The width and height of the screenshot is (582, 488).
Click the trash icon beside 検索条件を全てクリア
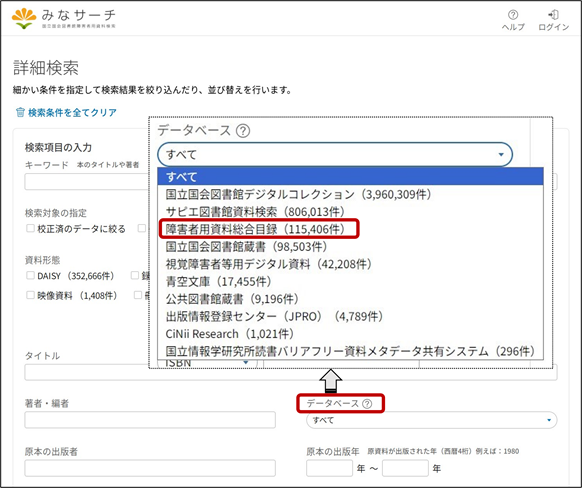(20, 112)
